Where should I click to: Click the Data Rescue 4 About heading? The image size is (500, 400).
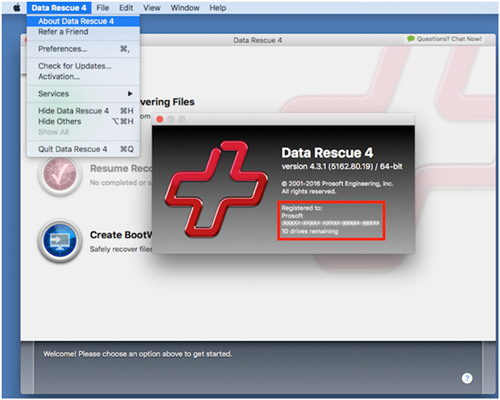(327, 153)
